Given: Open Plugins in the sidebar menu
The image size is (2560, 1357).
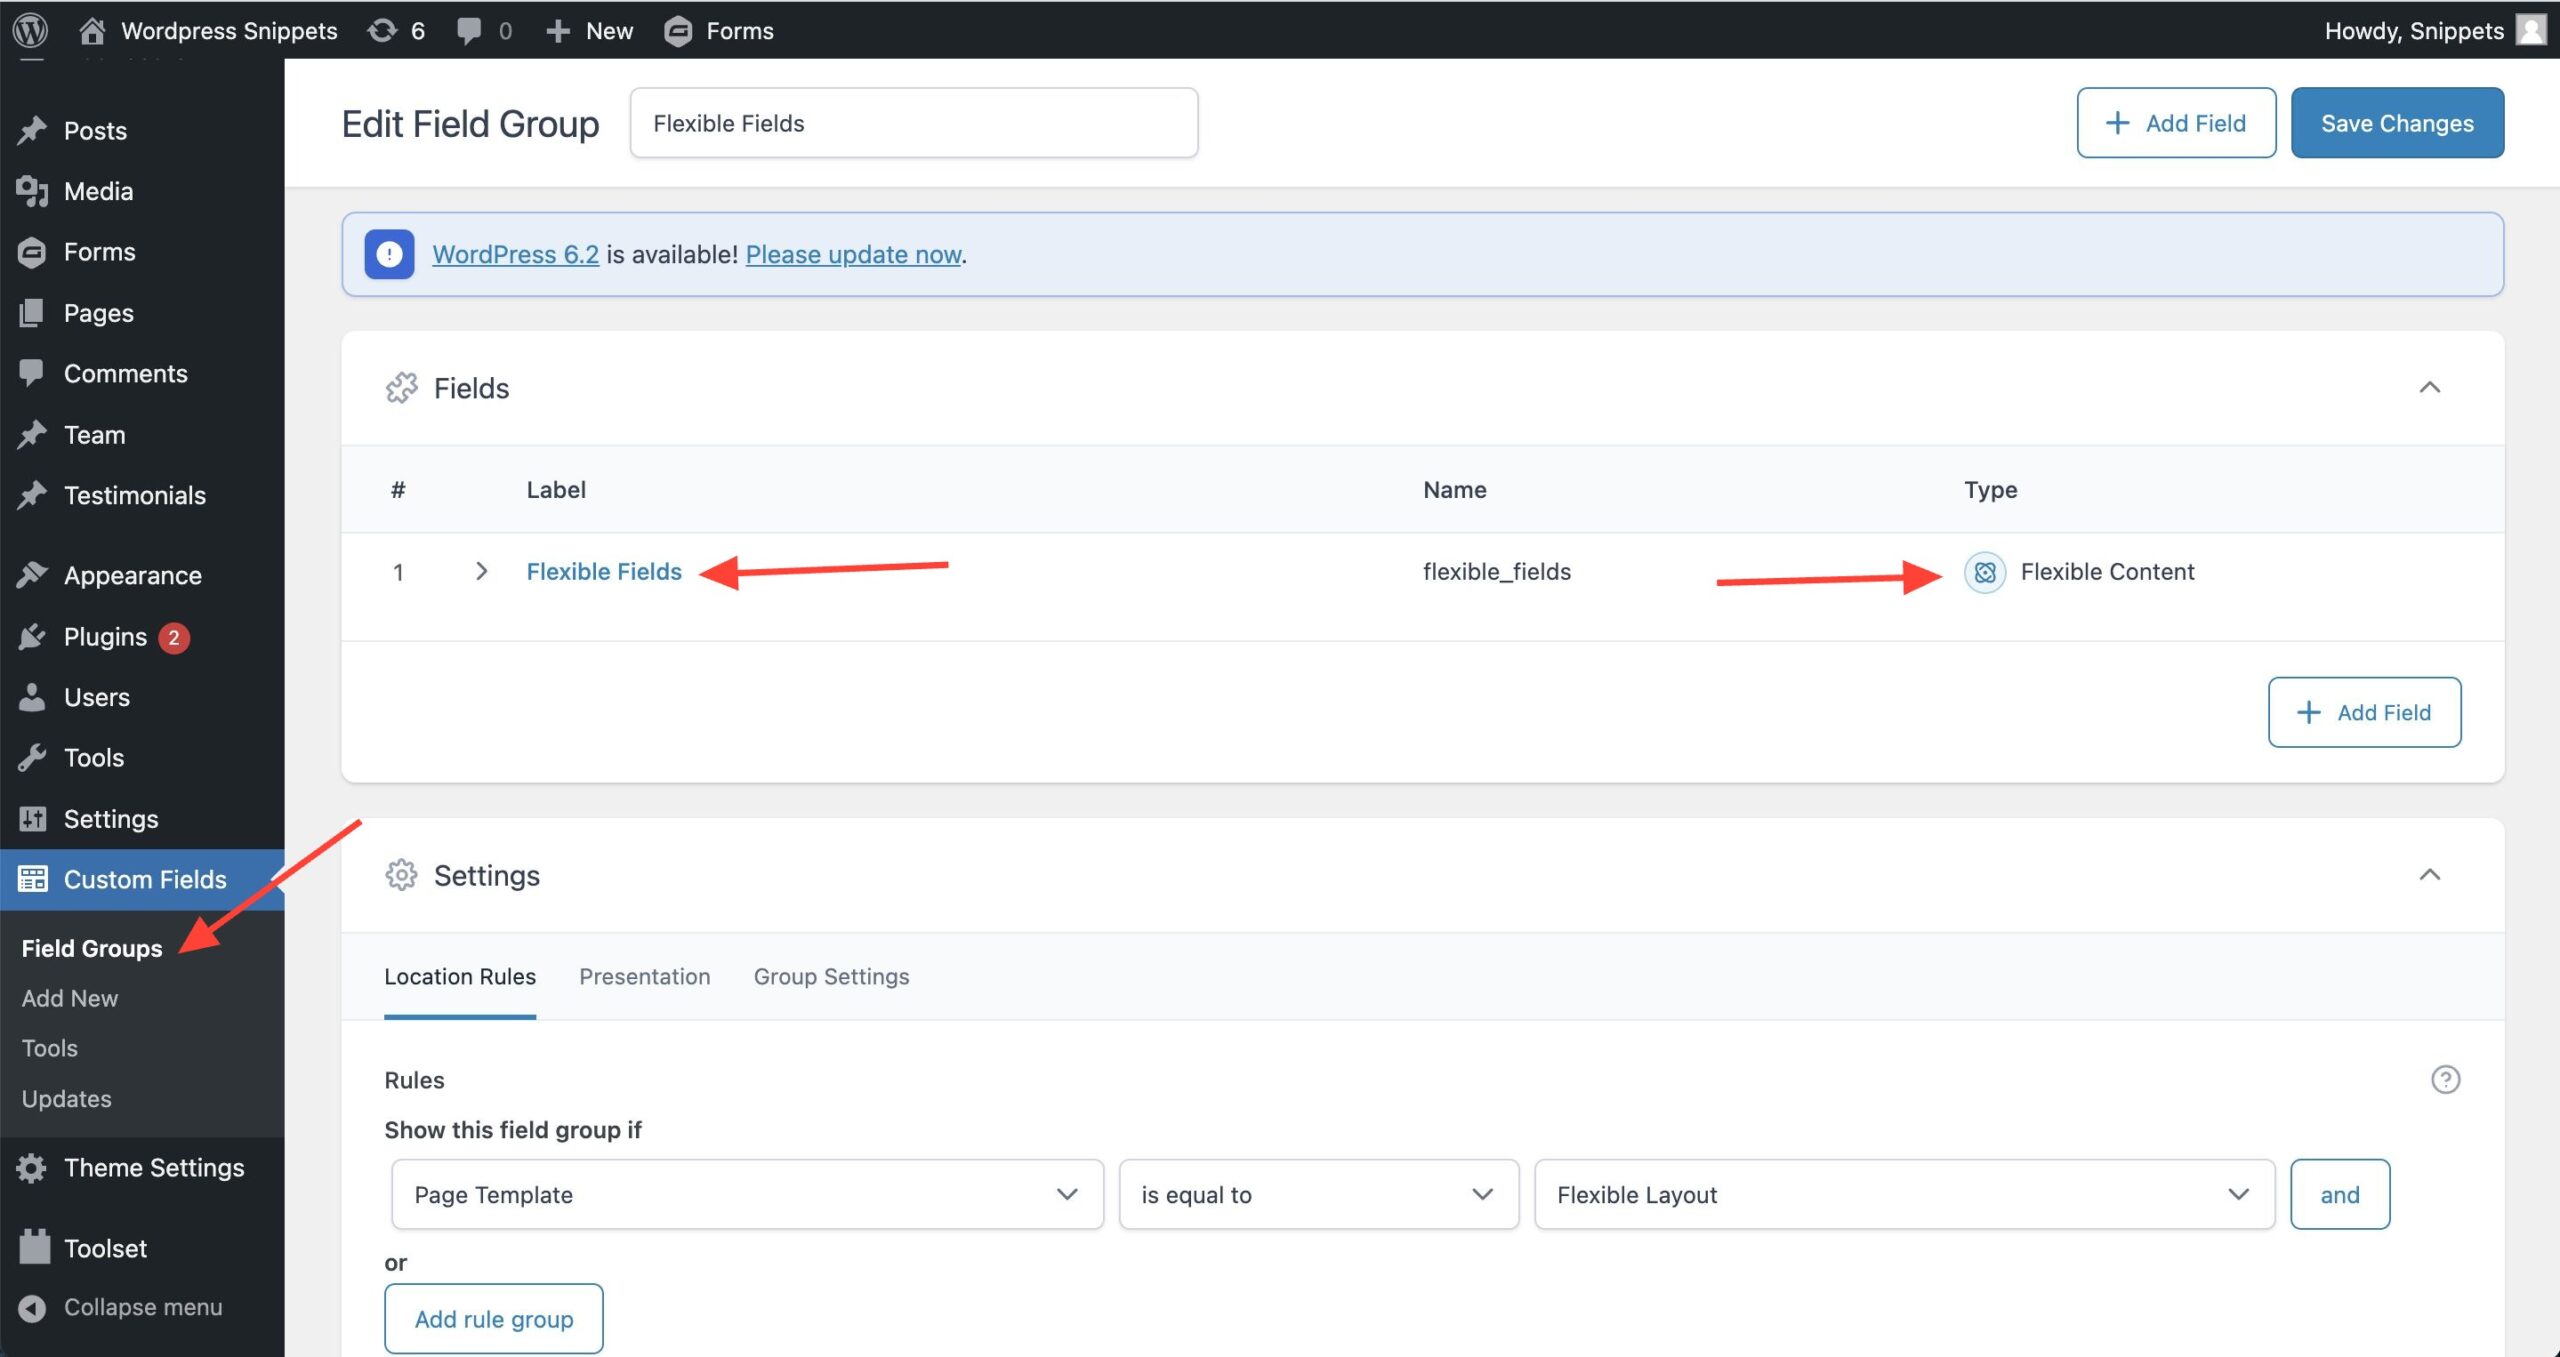Looking at the screenshot, I should (x=105, y=637).
